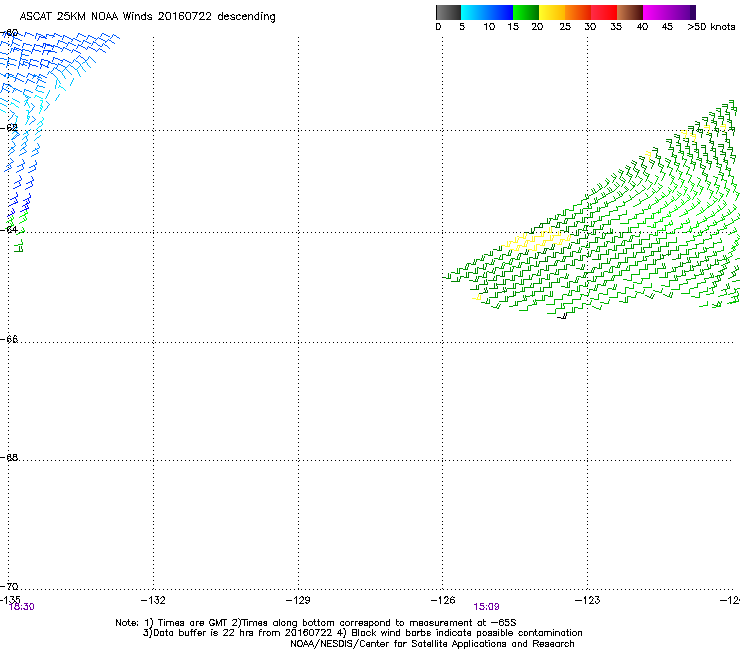Click the 18:30 timestamp label

tap(22, 607)
